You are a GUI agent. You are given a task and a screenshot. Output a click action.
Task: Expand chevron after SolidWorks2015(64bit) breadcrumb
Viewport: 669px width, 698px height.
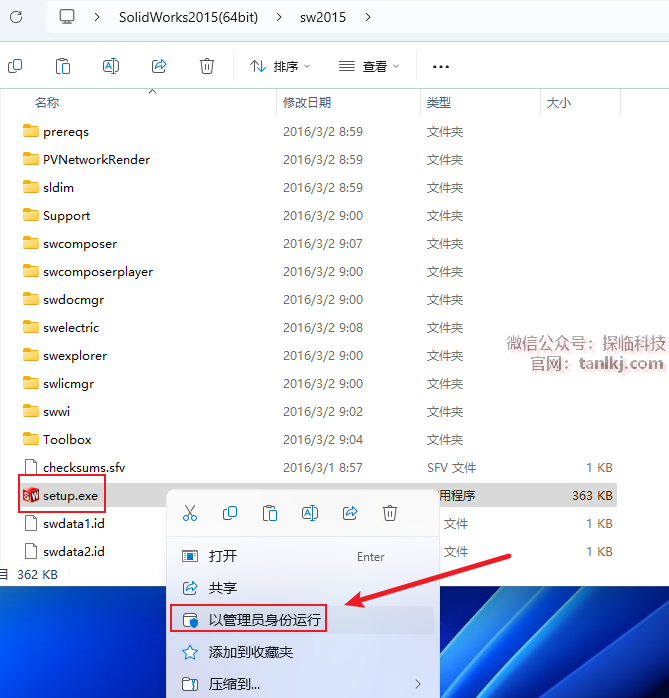pyautogui.click(x=279, y=17)
